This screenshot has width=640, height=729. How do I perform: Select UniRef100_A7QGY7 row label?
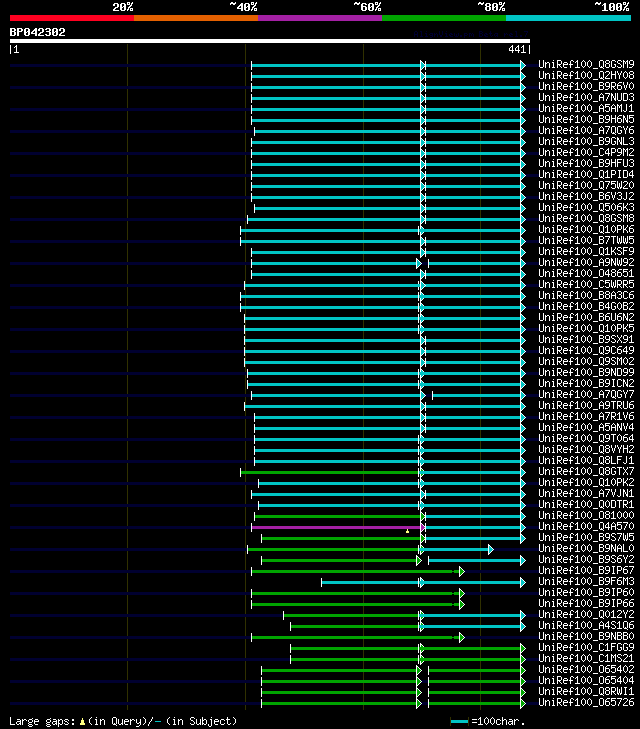click(586, 394)
